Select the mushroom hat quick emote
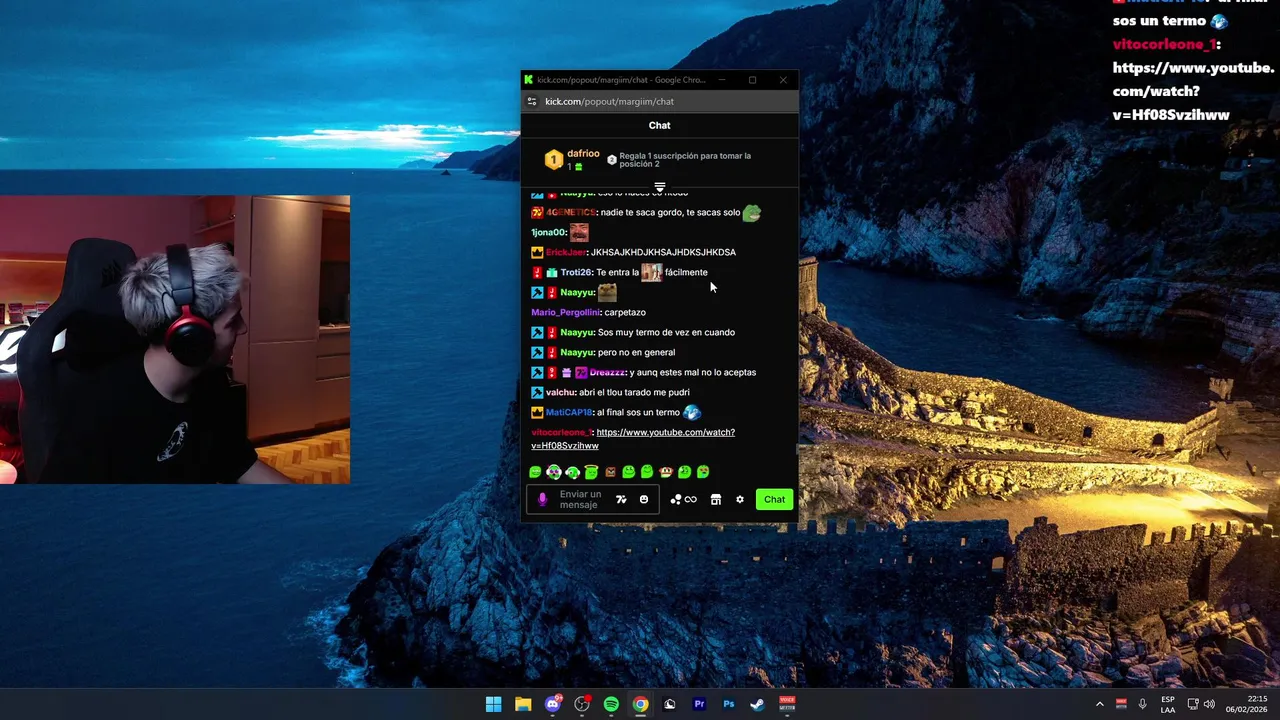 pos(666,472)
